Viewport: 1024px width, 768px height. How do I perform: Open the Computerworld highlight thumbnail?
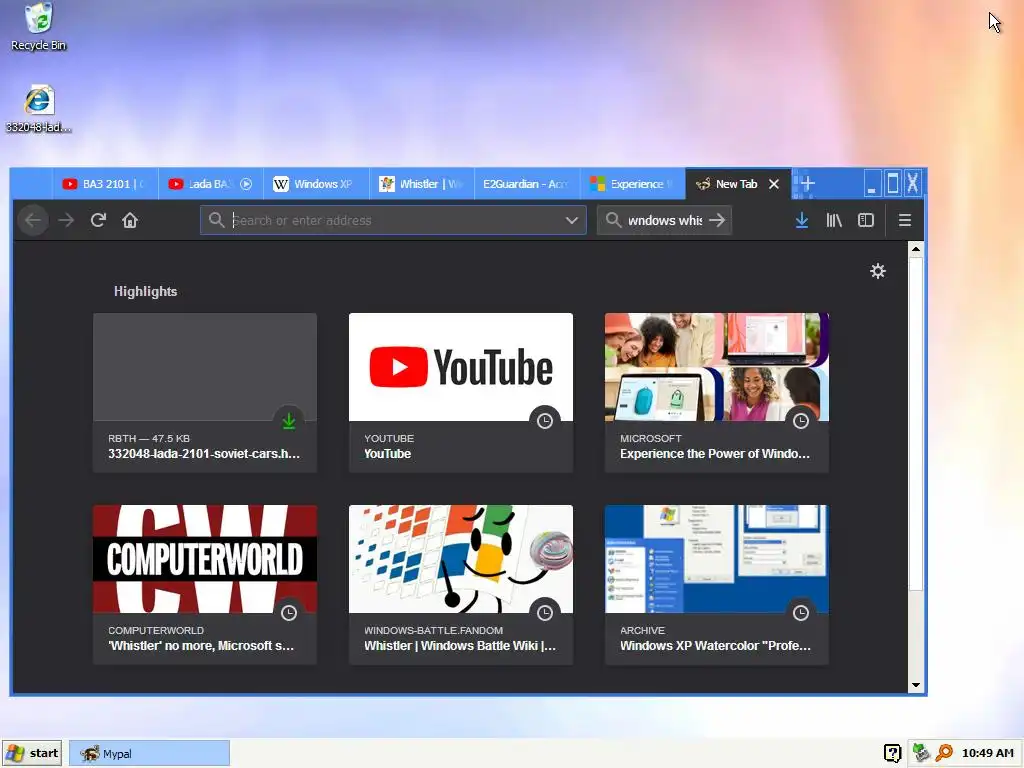[x=205, y=559]
